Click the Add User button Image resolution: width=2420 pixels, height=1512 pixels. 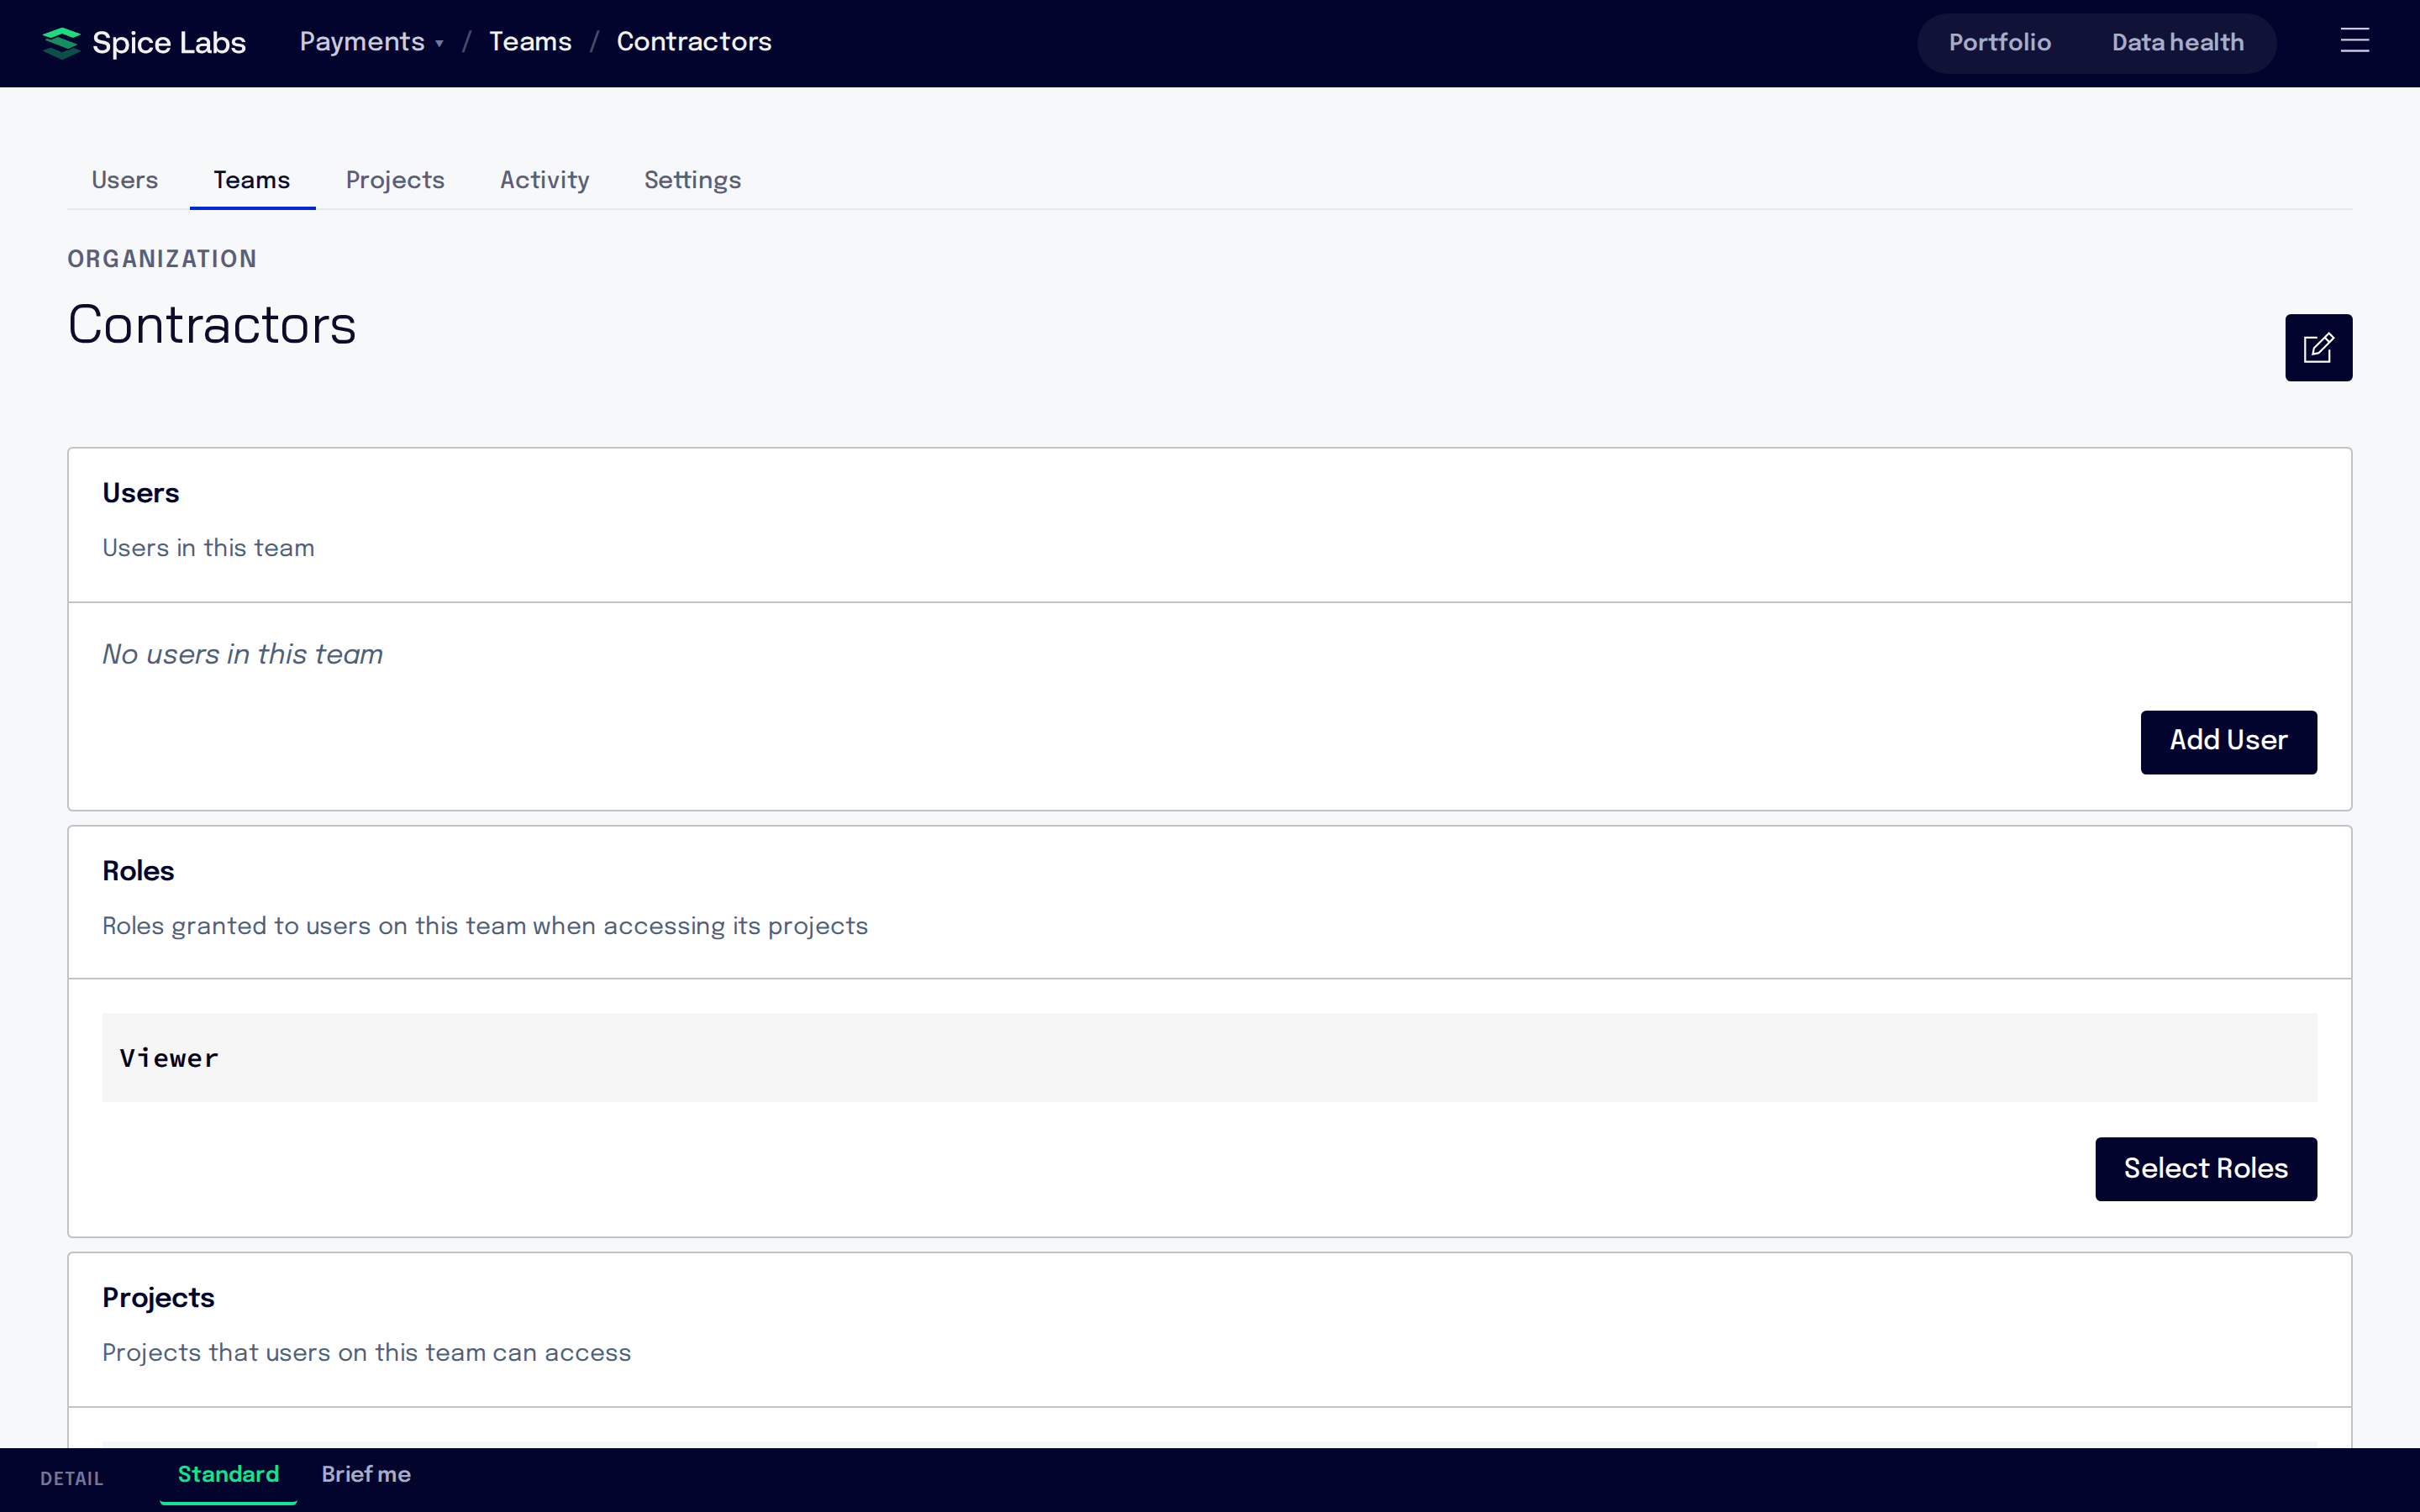2228,741
